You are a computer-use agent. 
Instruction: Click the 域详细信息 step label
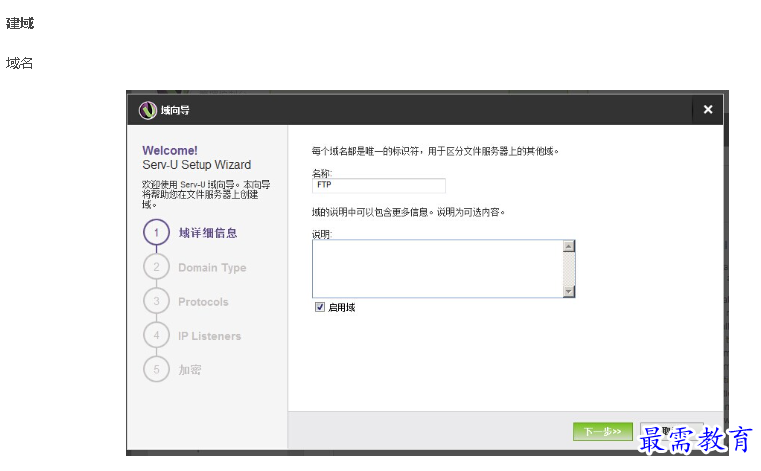pos(208,233)
